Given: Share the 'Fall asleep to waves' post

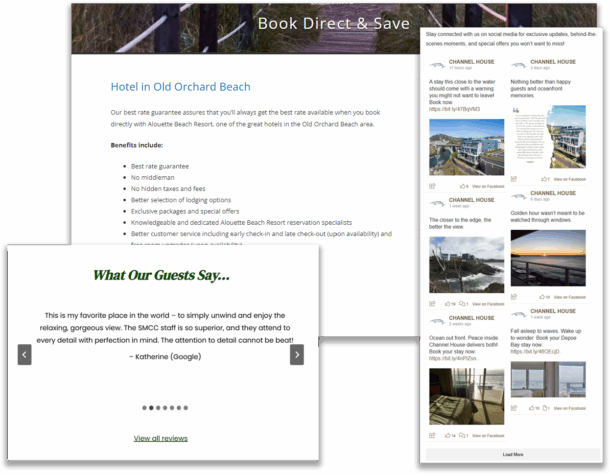Looking at the screenshot, I should [514, 408].
